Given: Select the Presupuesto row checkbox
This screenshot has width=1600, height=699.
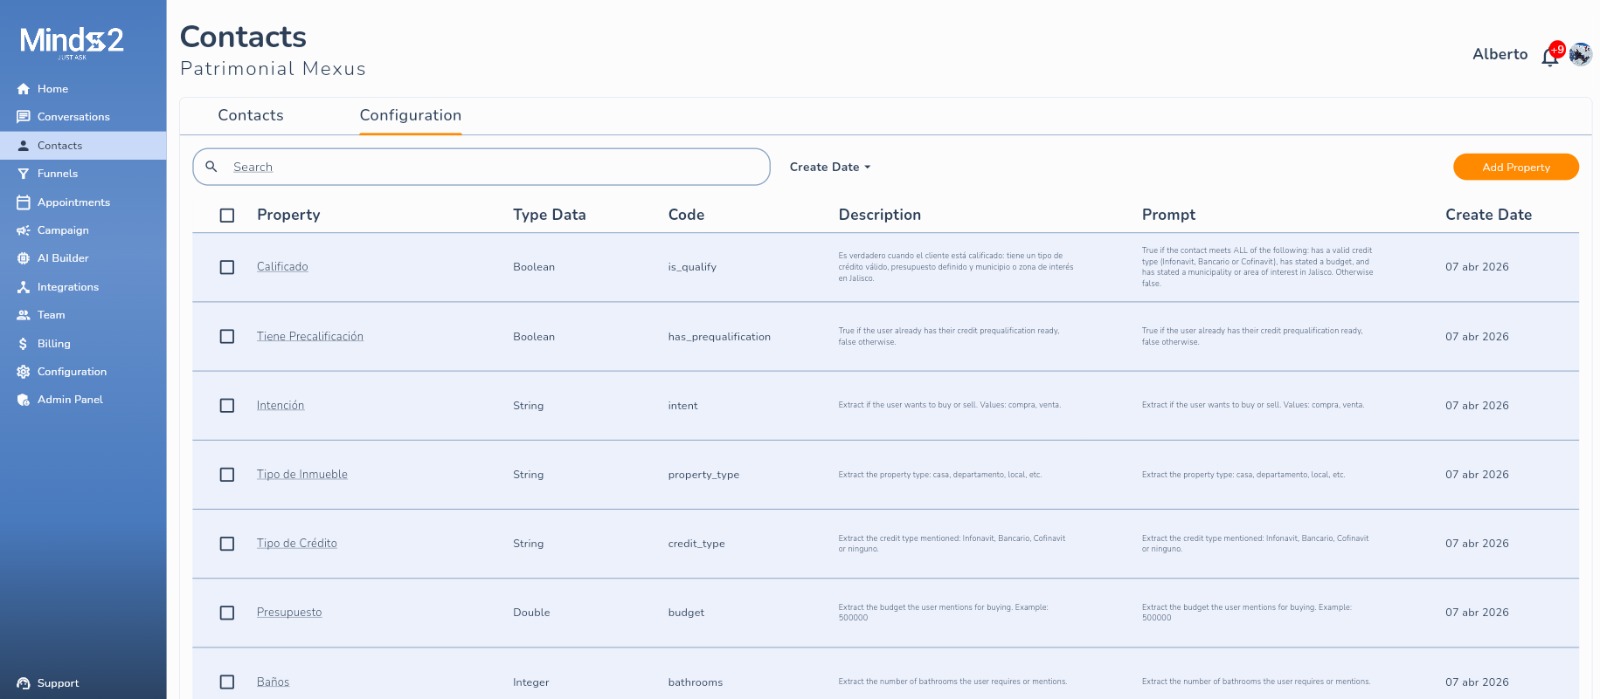Looking at the screenshot, I should point(227,613).
